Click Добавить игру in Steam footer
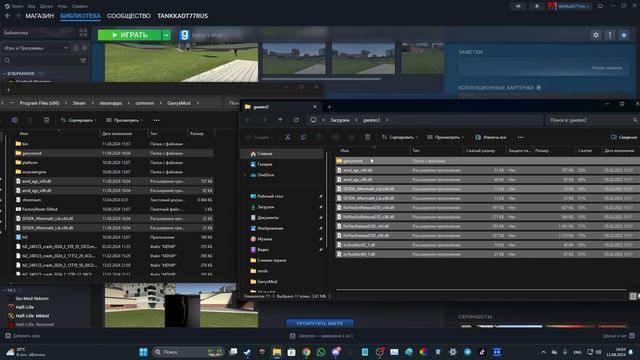640x360 pixels. (x=22, y=336)
